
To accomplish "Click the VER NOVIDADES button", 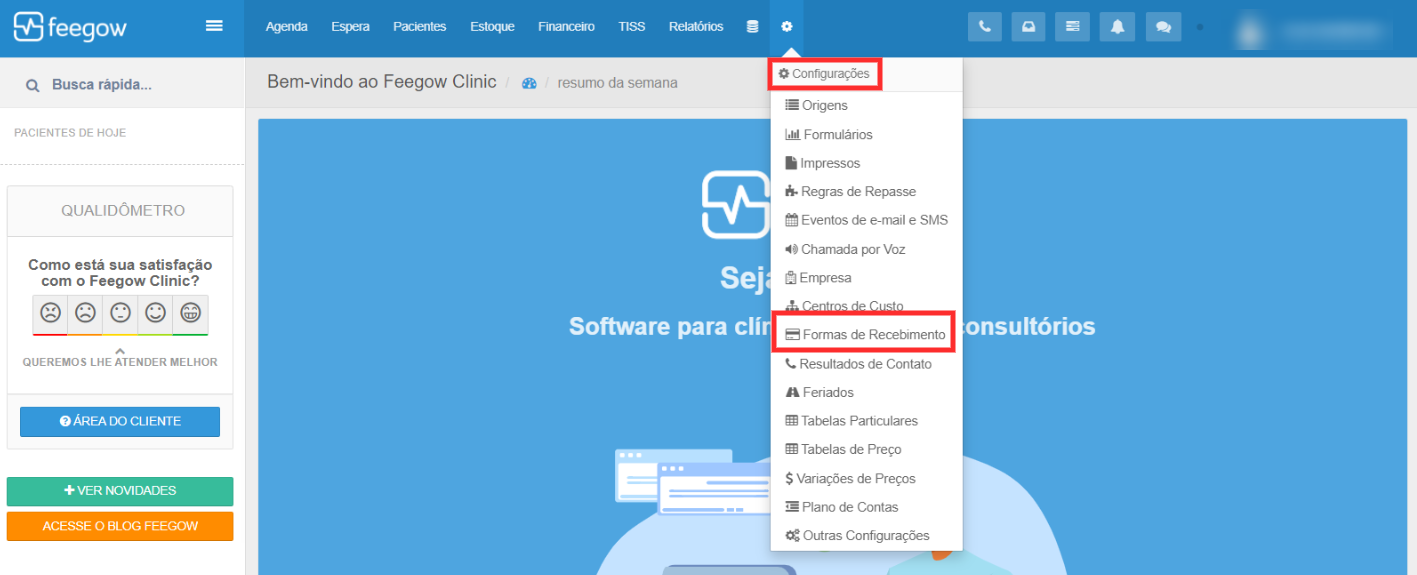I will tap(120, 491).
